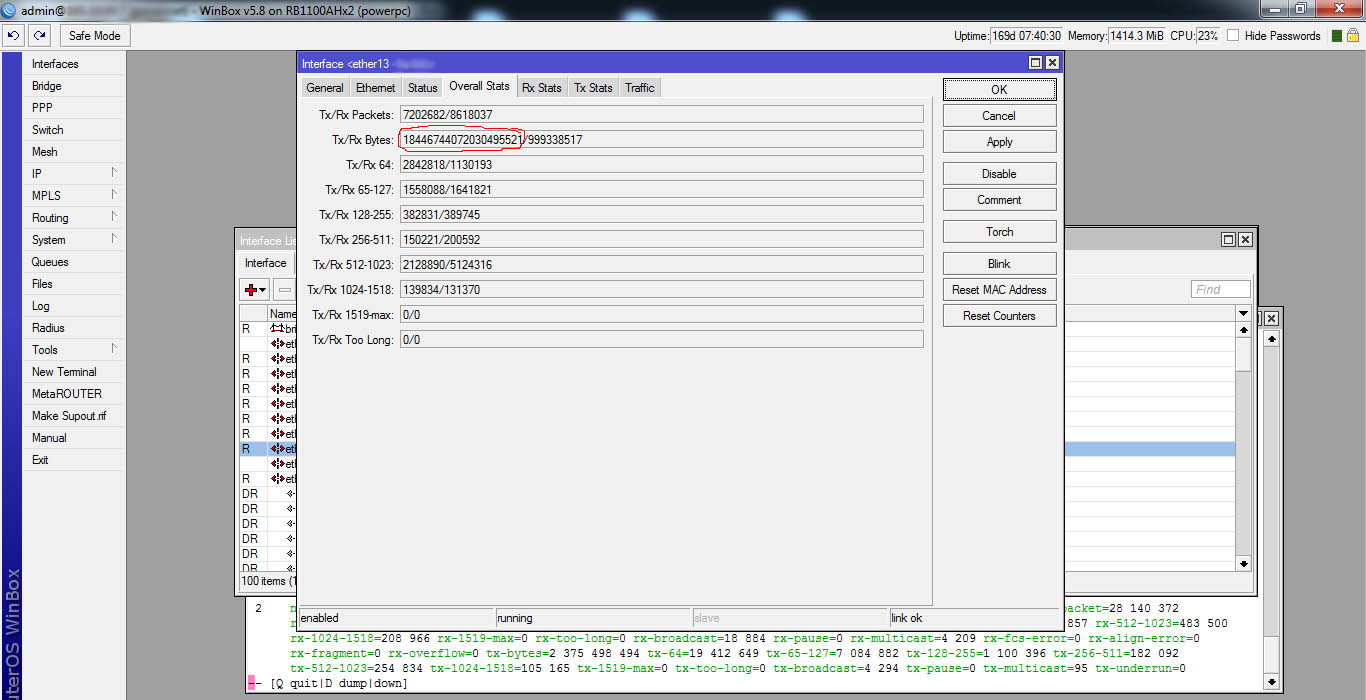1366x700 pixels.
Task: Launch Torch for this interface
Action: click(999, 232)
